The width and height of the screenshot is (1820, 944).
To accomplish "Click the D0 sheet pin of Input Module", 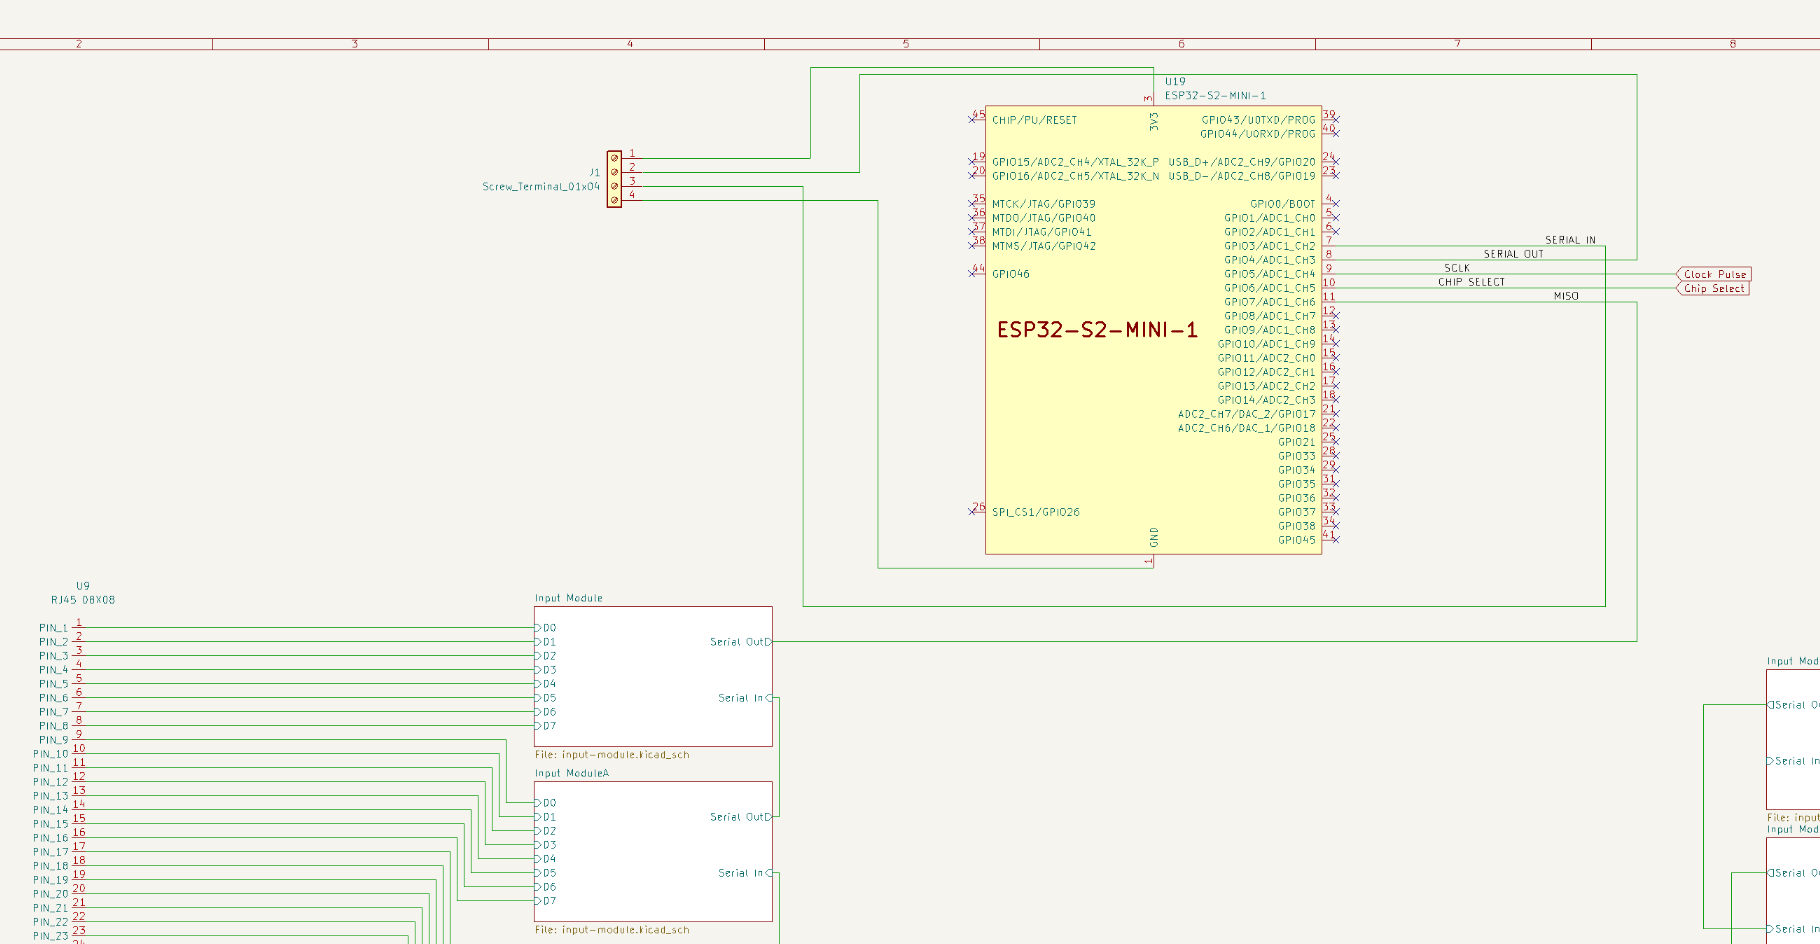I will point(546,628).
